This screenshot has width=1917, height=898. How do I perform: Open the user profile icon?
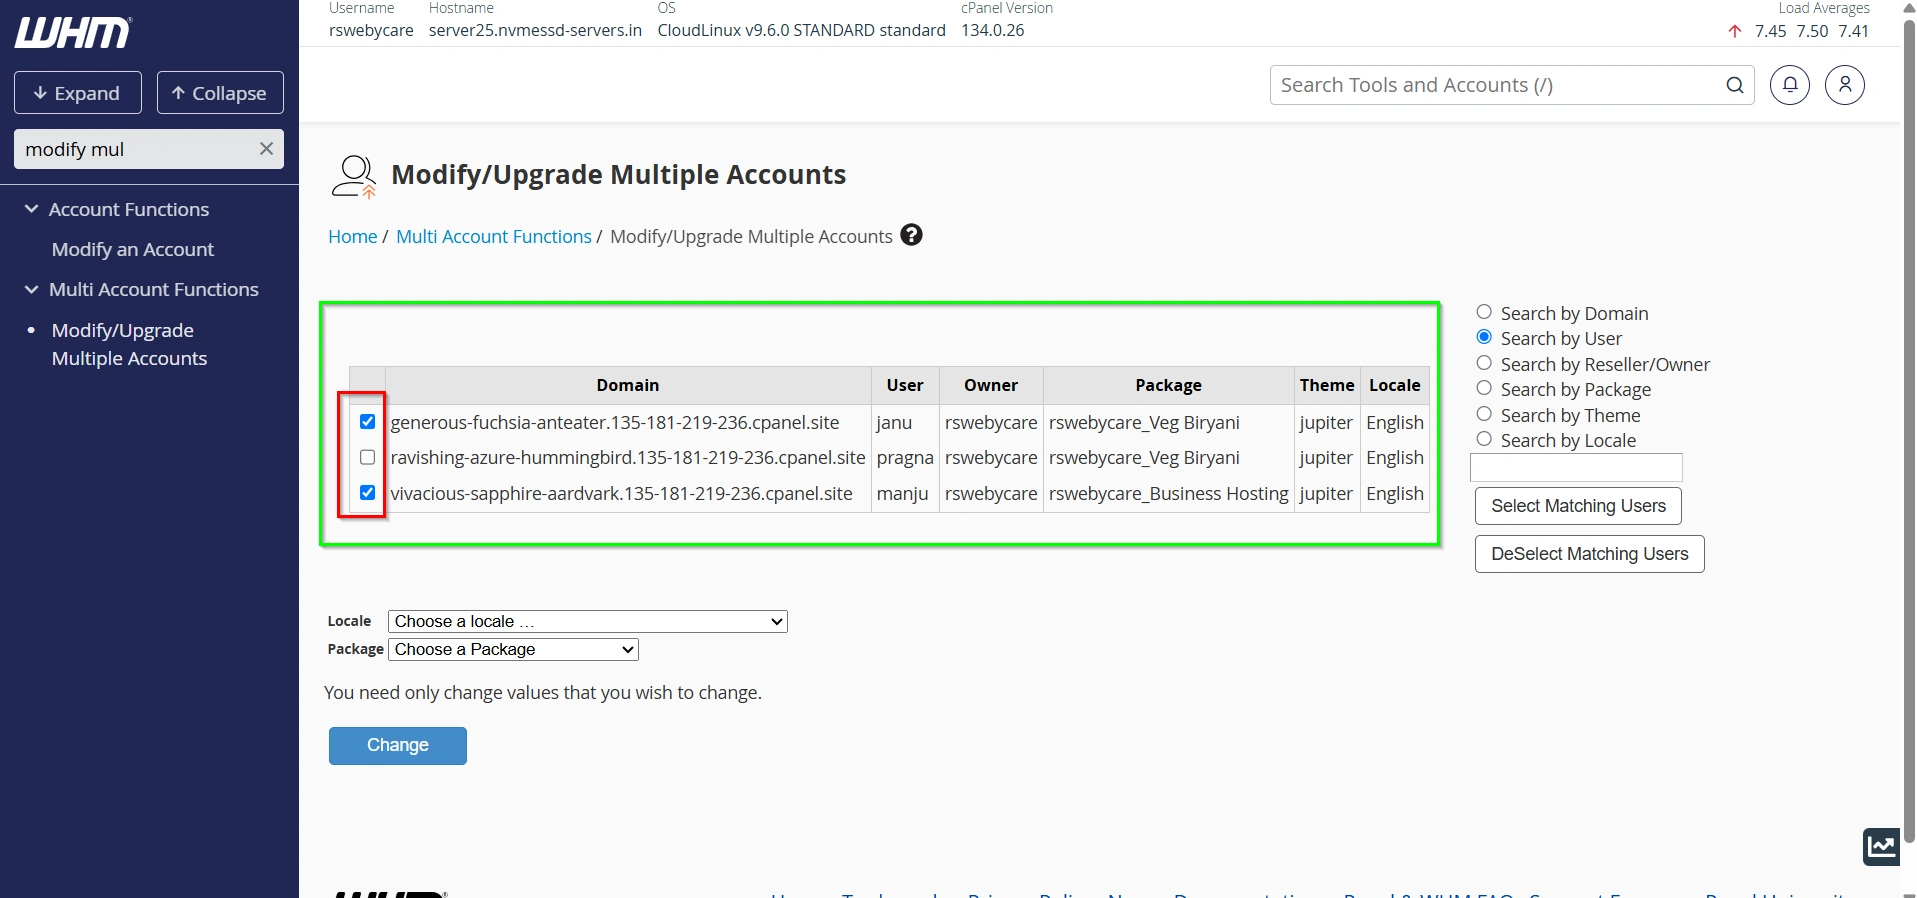tap(1845, 85)
